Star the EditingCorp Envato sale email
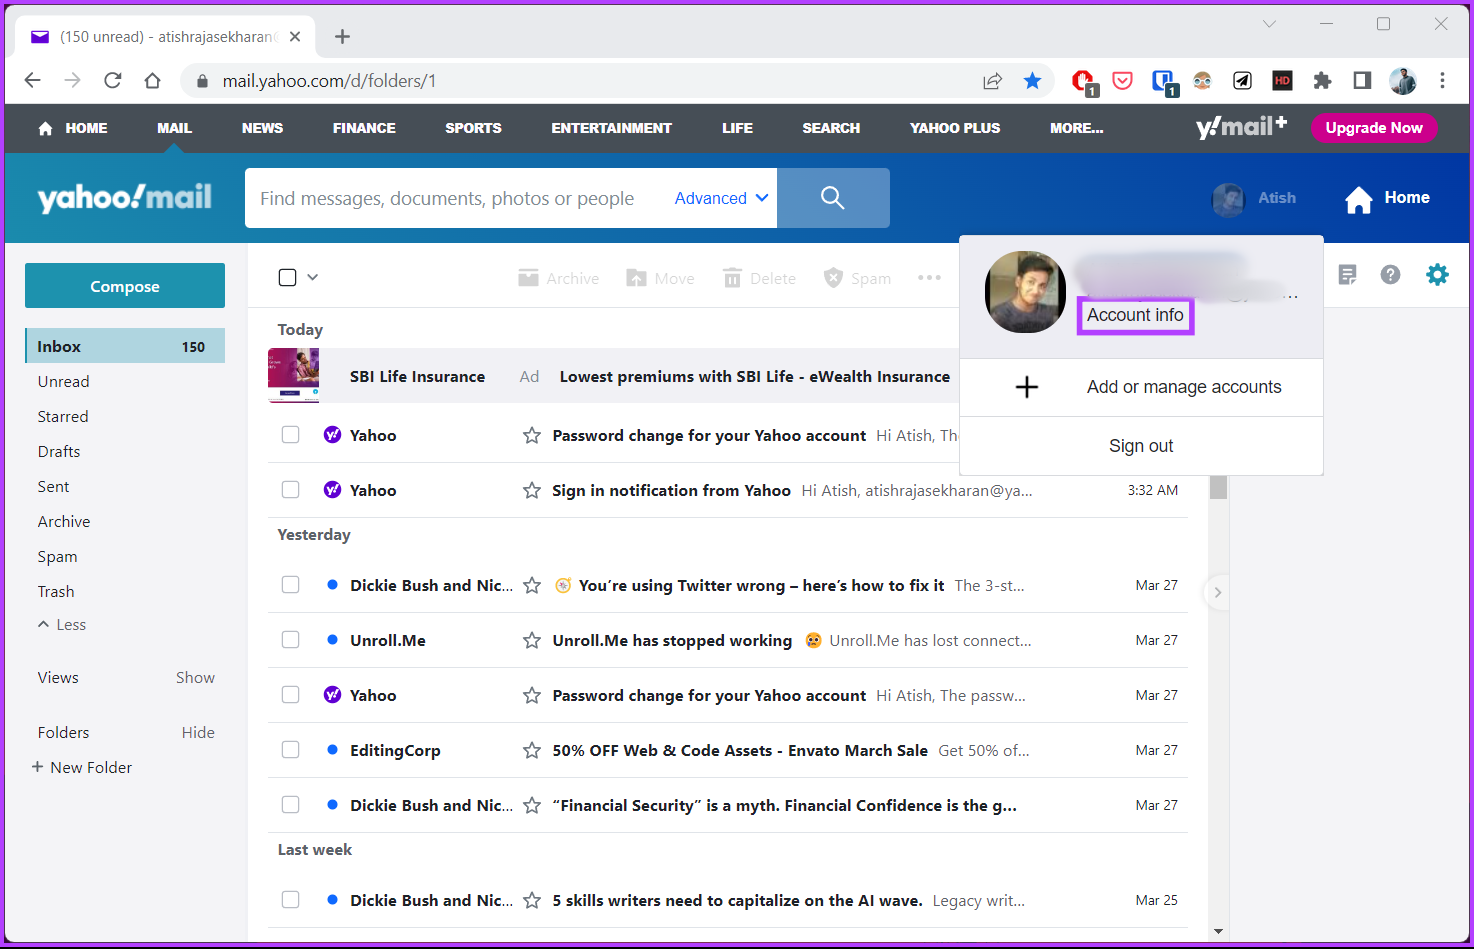The height and width of the screenshot is (949, 1474). pyautogui.click(x=531, y=749)
